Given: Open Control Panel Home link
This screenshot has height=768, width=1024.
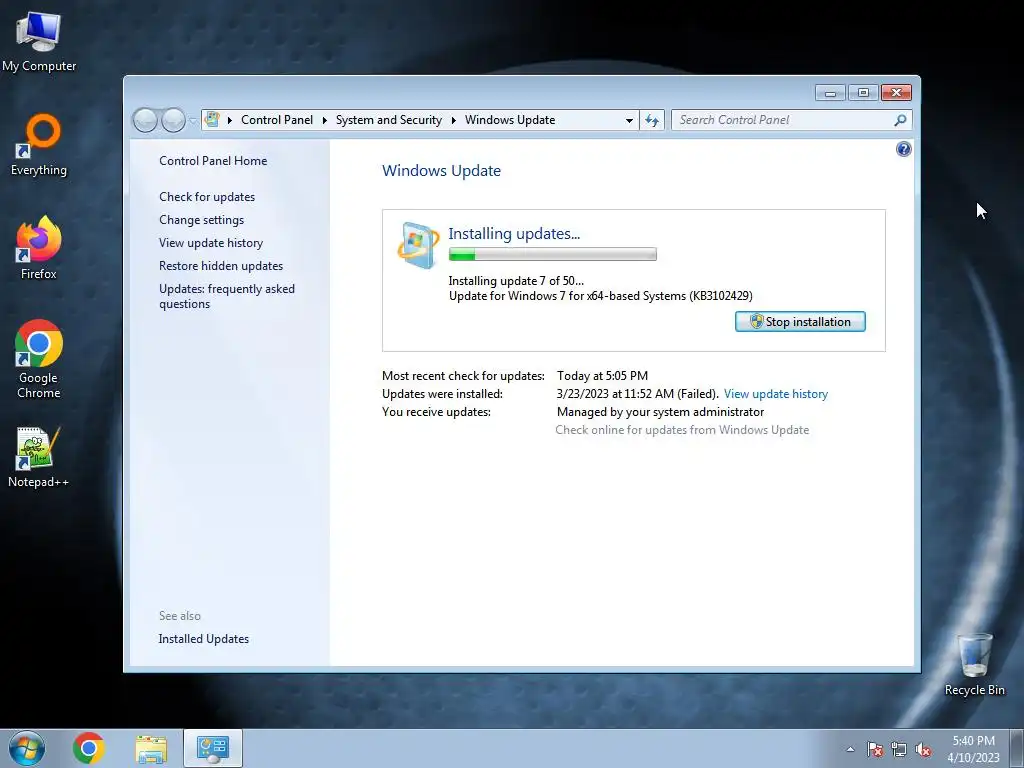Looking at the screenshot, I should [x=213, y=161].
